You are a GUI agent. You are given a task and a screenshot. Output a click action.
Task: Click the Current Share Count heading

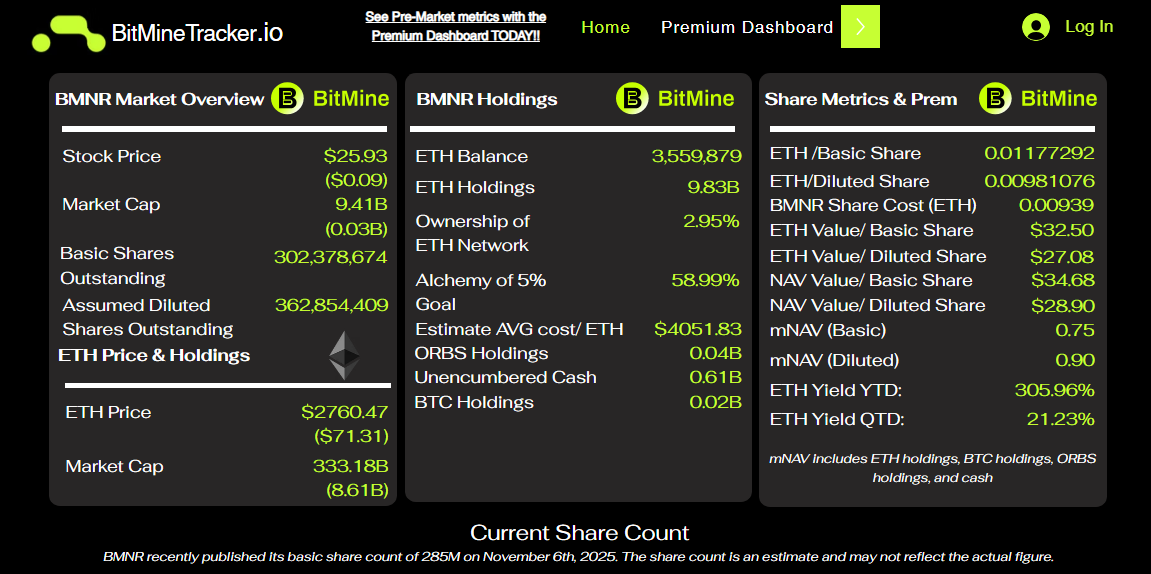(x=579, y=533)
